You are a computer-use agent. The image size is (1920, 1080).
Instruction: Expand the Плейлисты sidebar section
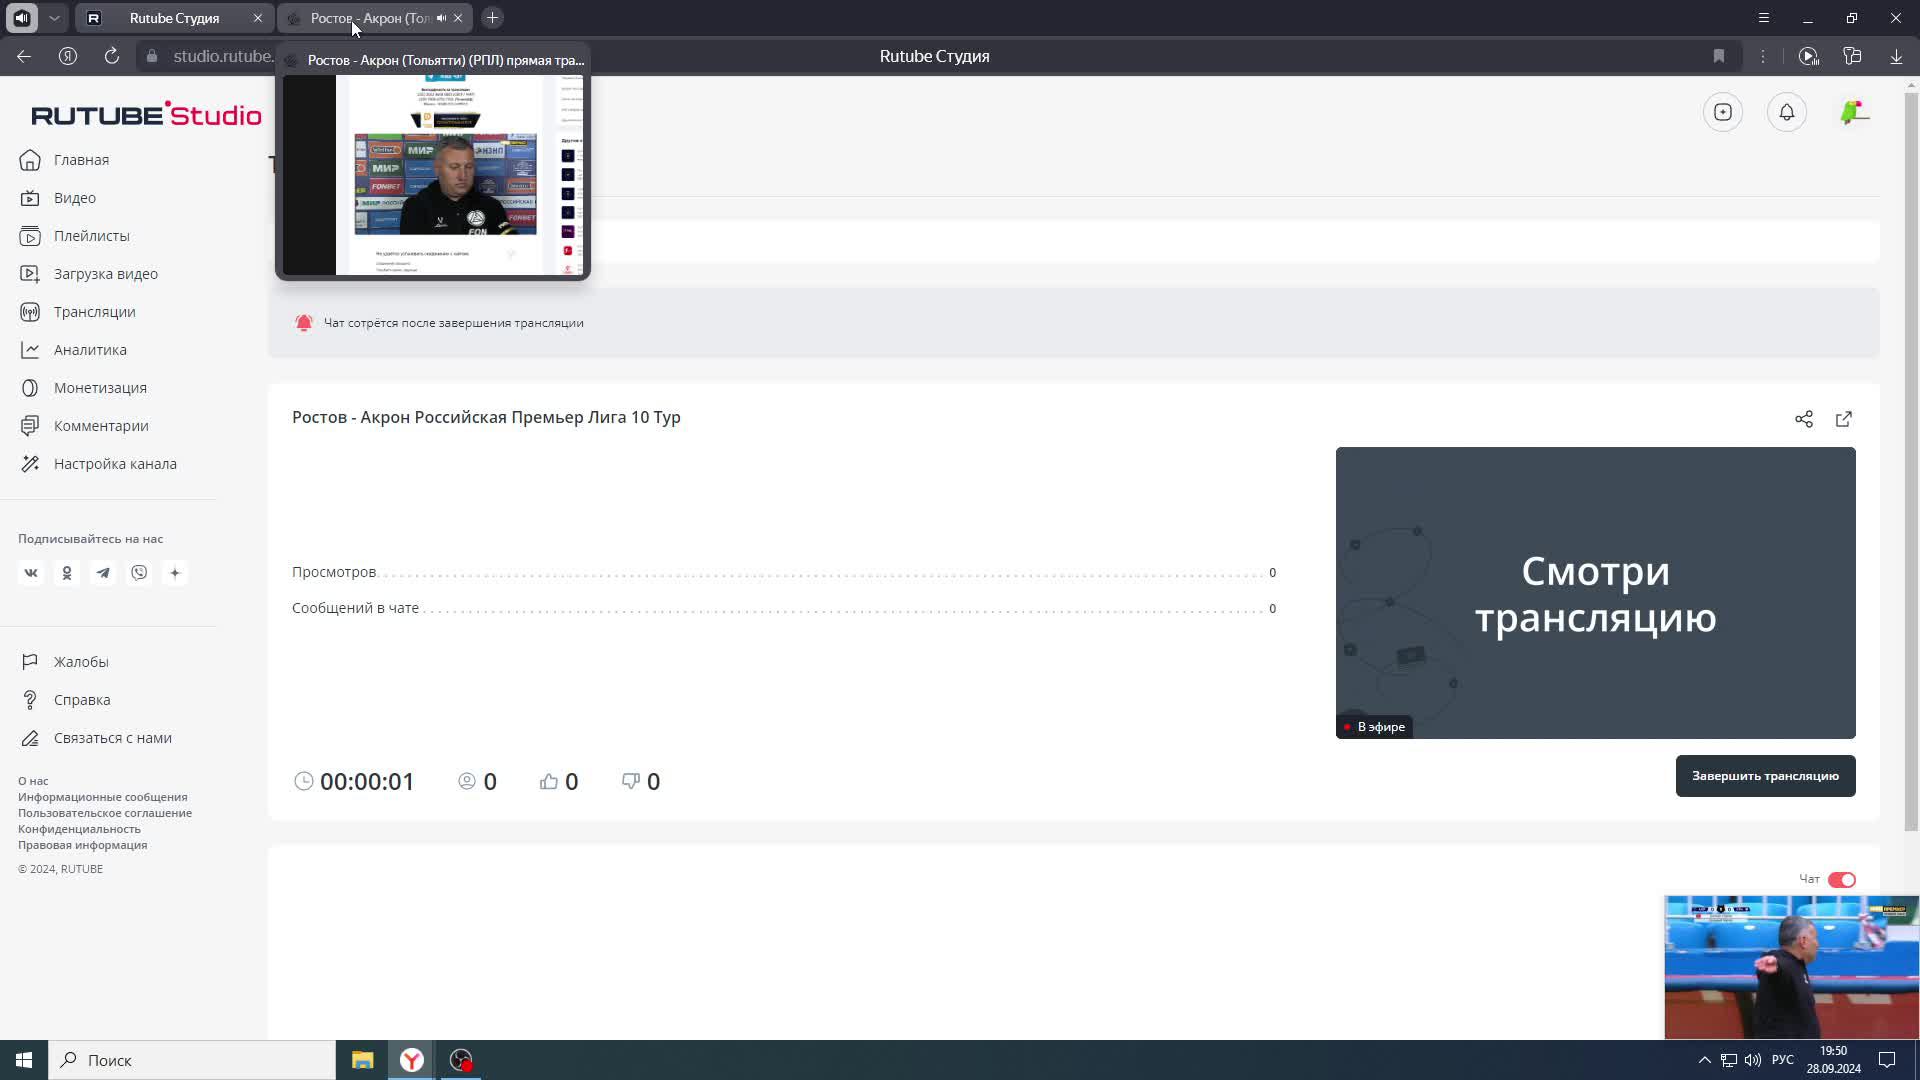(91, 236)
